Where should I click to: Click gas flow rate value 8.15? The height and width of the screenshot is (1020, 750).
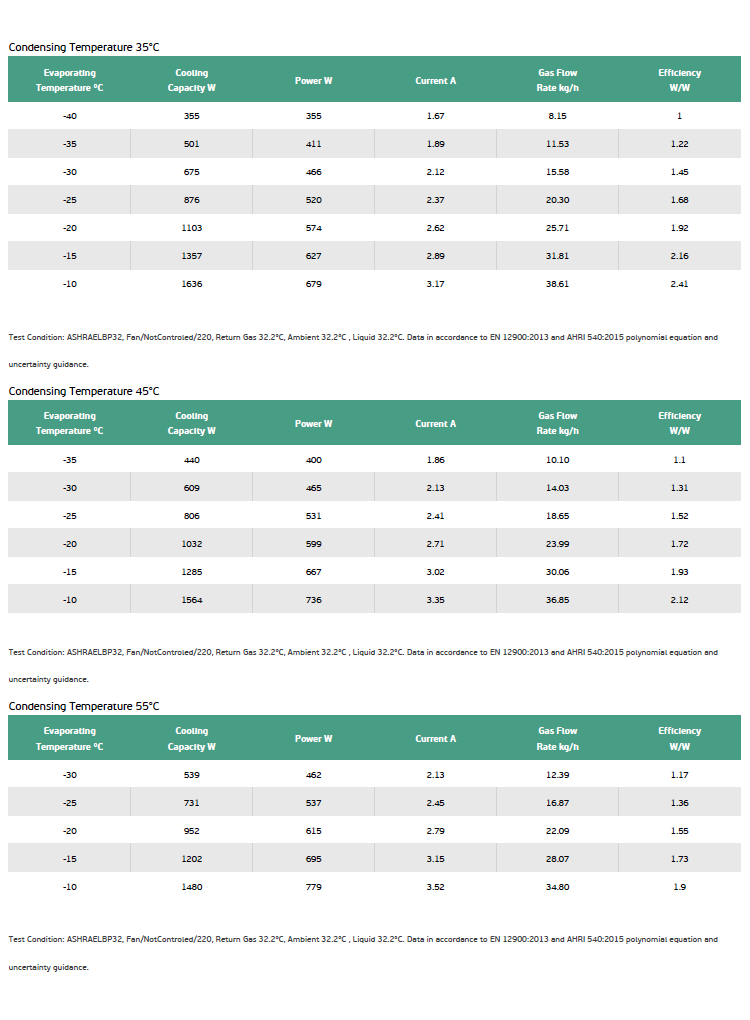click(x=557, y=116)
